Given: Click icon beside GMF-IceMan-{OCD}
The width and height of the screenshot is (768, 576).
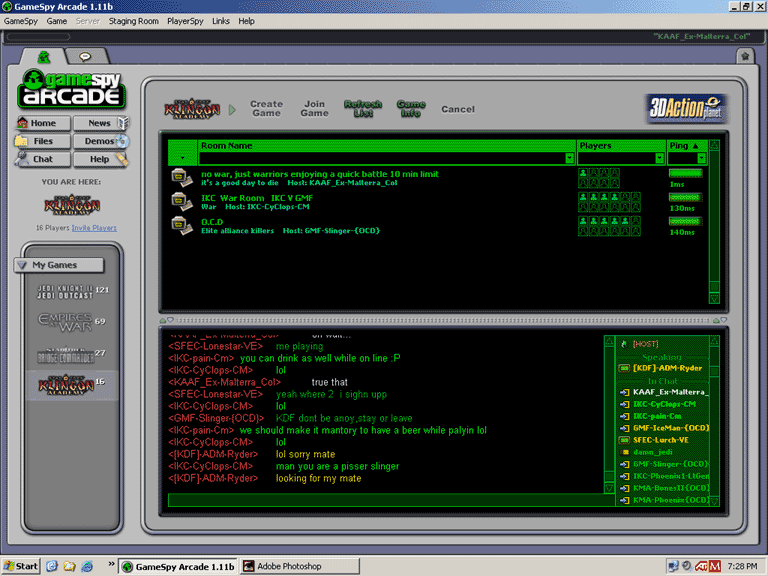Looking at the screenshot, I should 624,428.
